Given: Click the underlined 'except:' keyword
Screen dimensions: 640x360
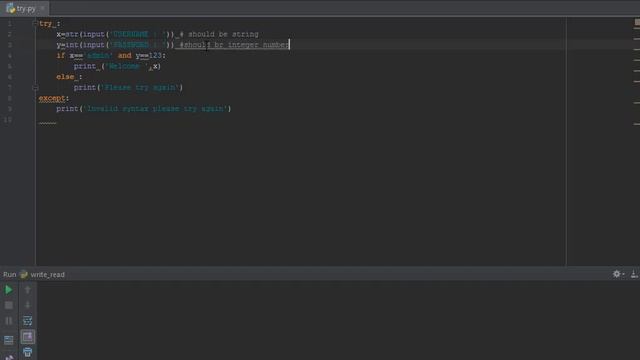Looking at the screenshot, I should (x=53, y=98).
